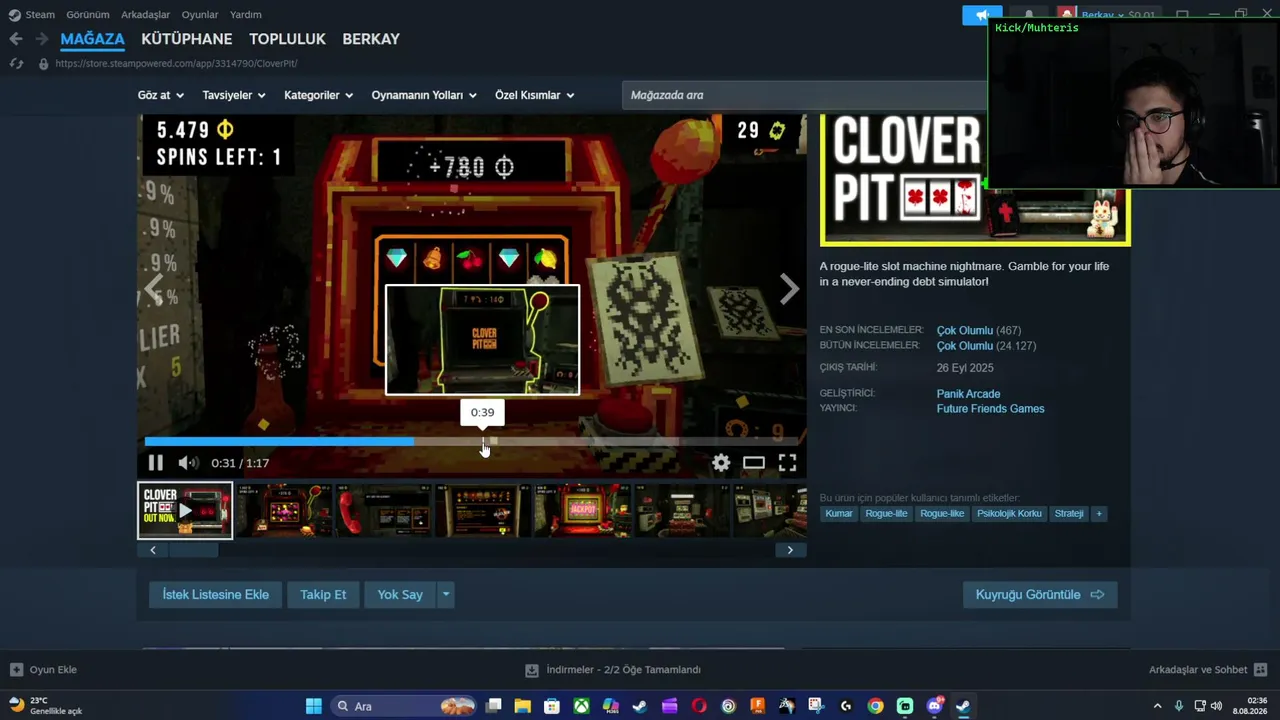Reload the store page
Viewport: 1280px width, 720px height.
16,64
